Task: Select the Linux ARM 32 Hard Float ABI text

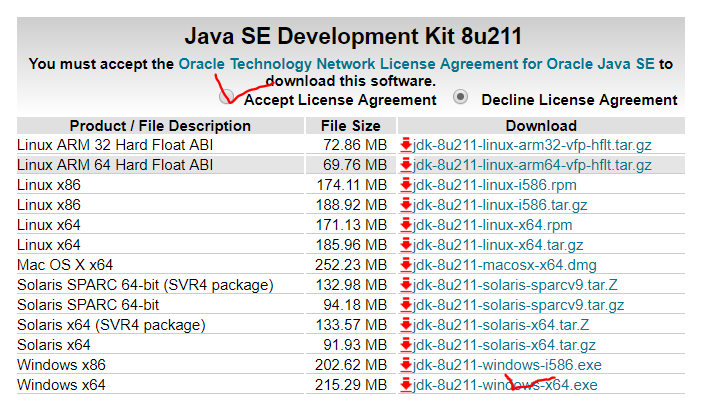Action: click(x=115, y=145)
